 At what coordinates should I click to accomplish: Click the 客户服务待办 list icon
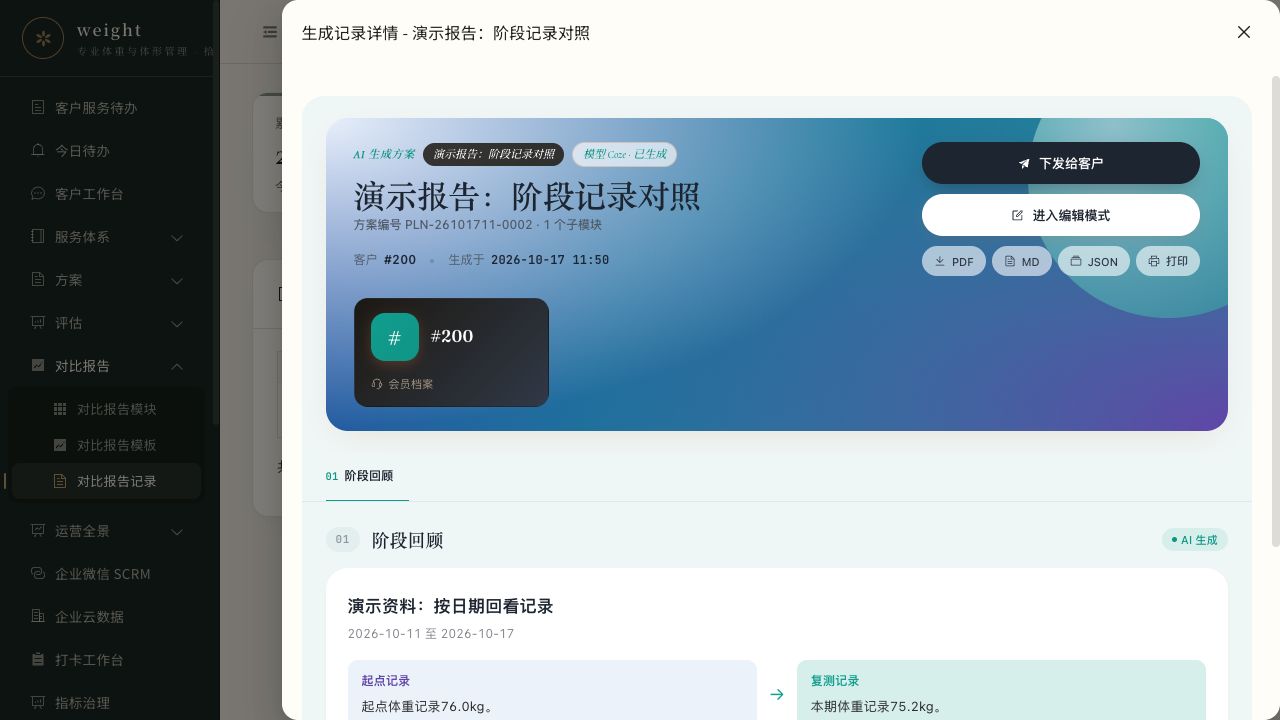tap(38, 108)
